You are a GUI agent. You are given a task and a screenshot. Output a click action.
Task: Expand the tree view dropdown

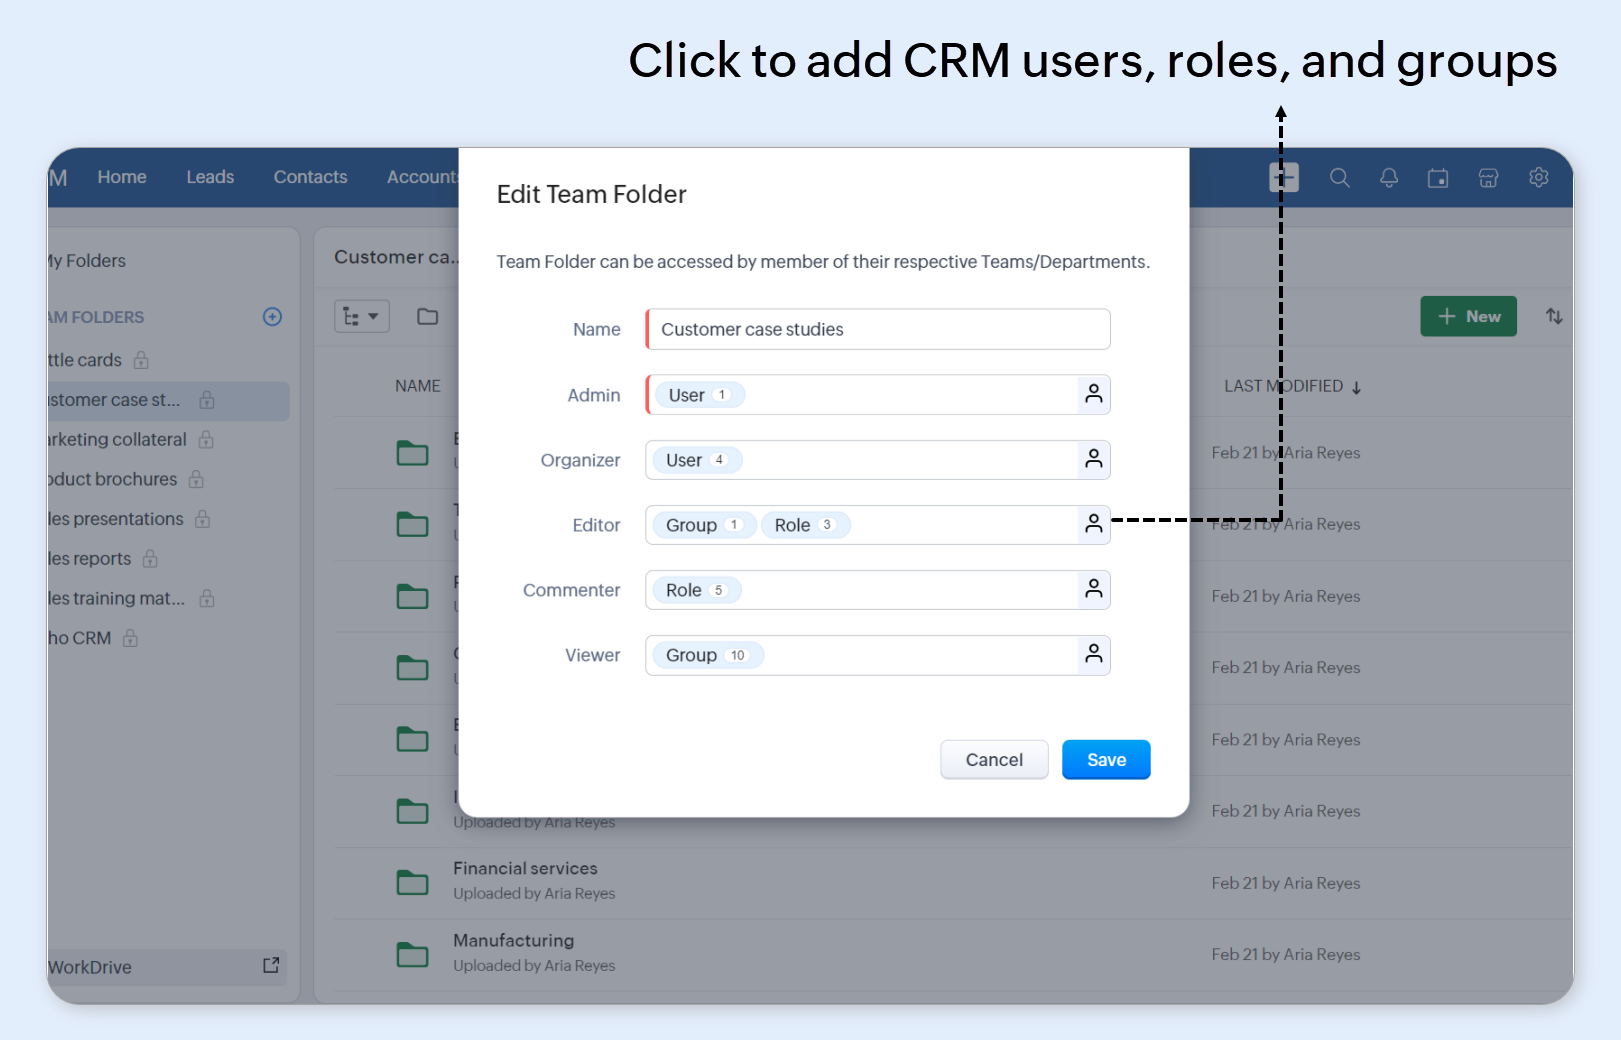361,317
